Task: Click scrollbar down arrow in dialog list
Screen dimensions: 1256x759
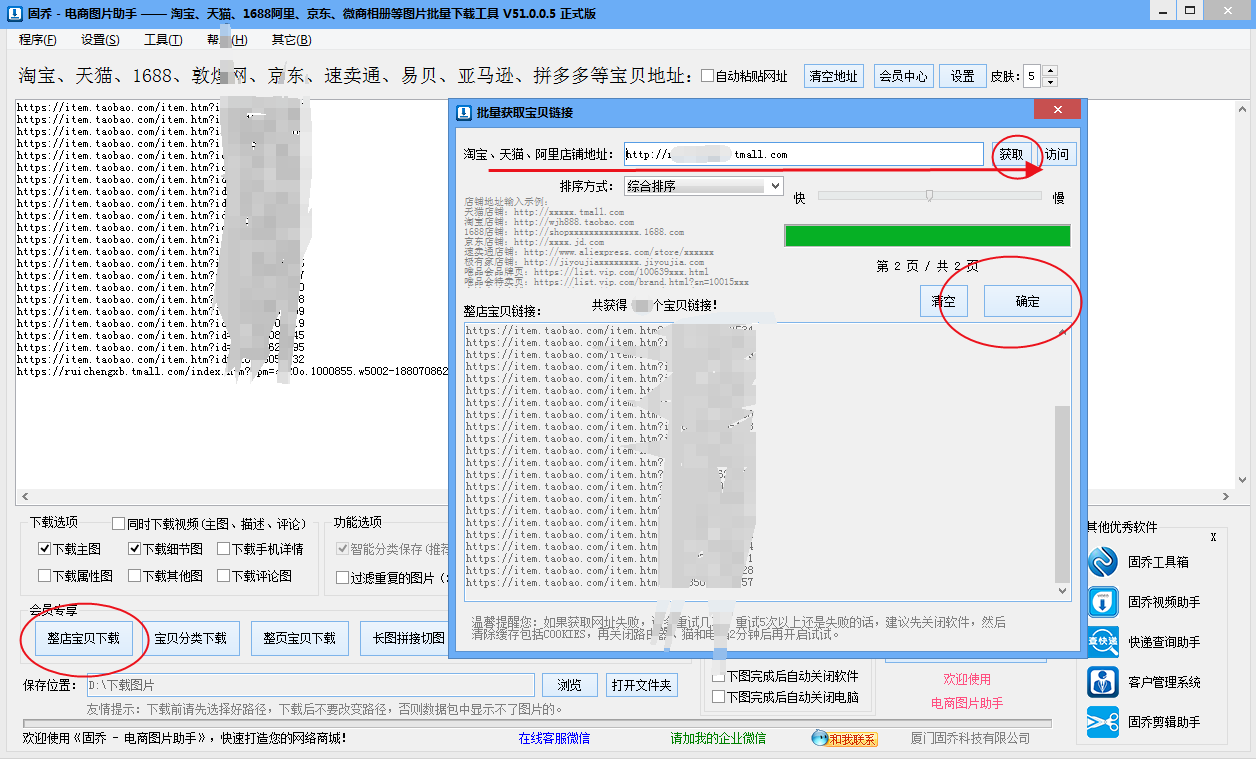Action: (x=1063, y=592)
